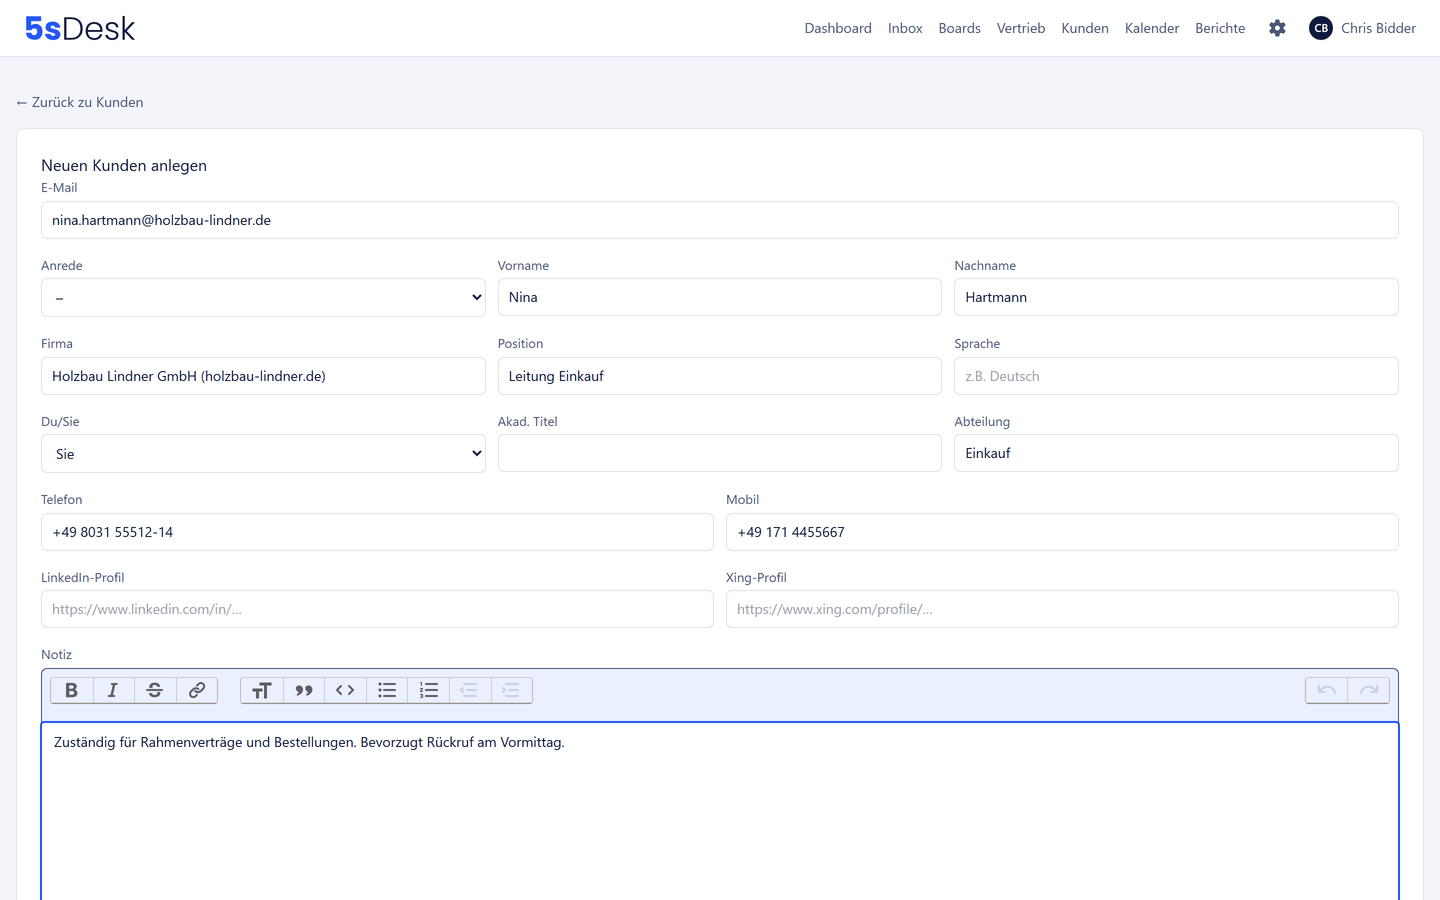Screen dimensions: 1440x900
Task: Open the Du/Sie dropdown
Action: pyautogui.click(x=263, y=454)
